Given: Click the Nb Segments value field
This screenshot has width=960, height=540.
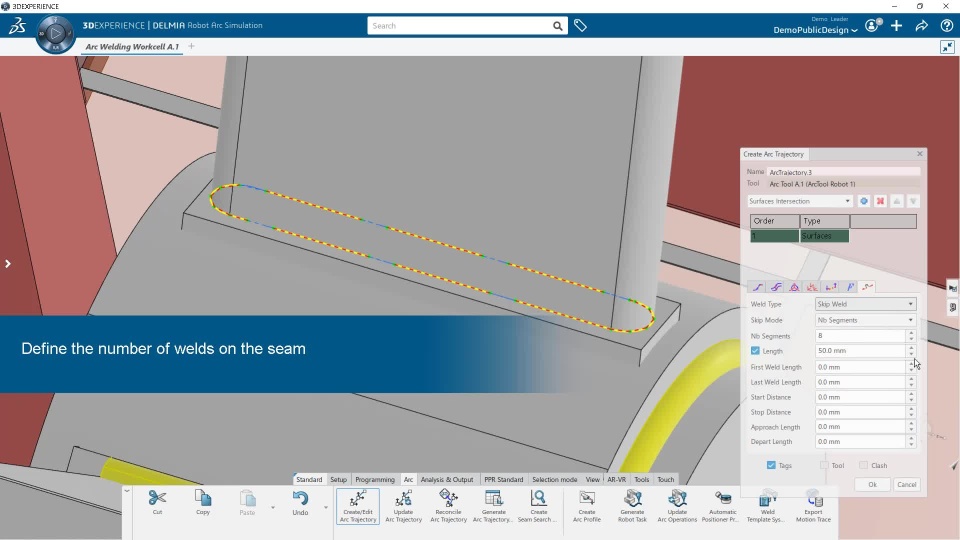Looking at the screenshot, I should [860, 336].
